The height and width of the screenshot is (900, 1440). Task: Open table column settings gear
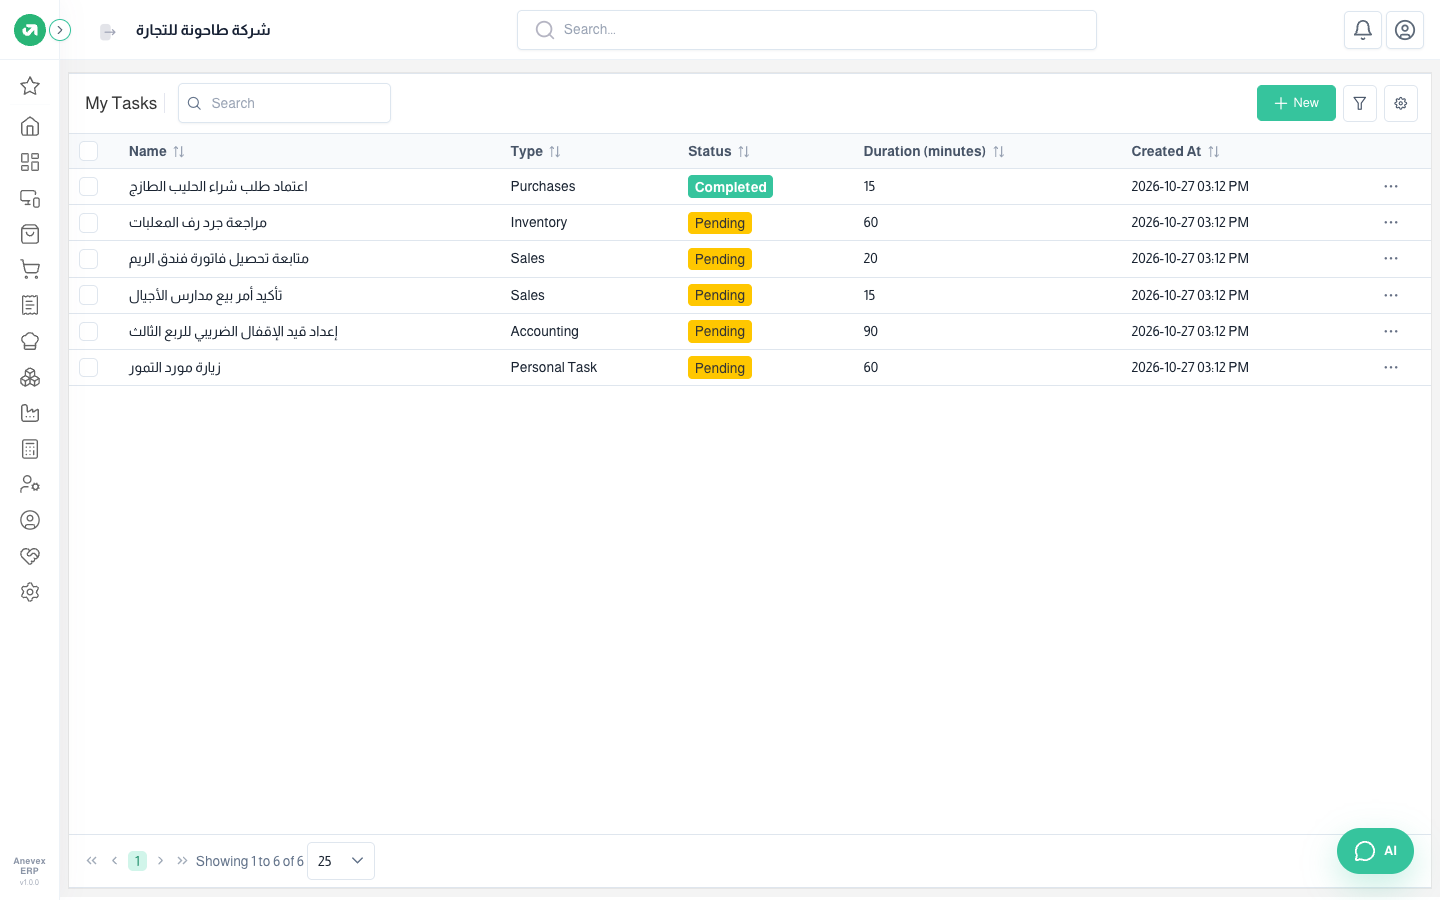1401,103
